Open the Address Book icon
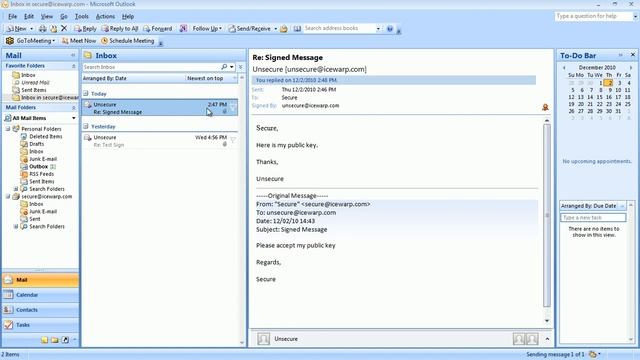Image resolution: width=640 pixels, height=360 pixels. point(297,28)
